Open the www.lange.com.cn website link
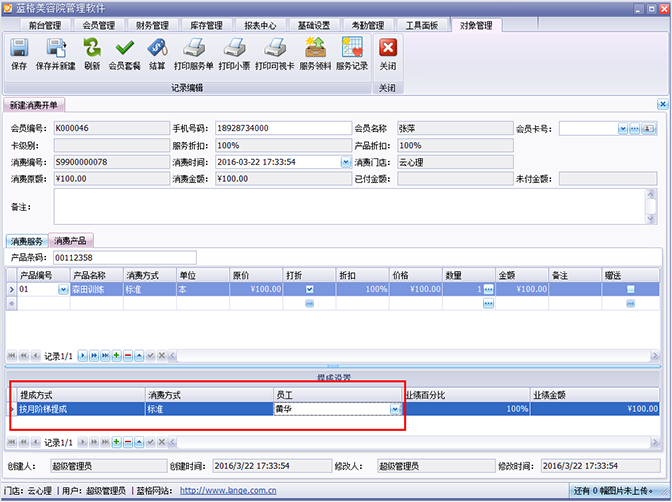 228,491
